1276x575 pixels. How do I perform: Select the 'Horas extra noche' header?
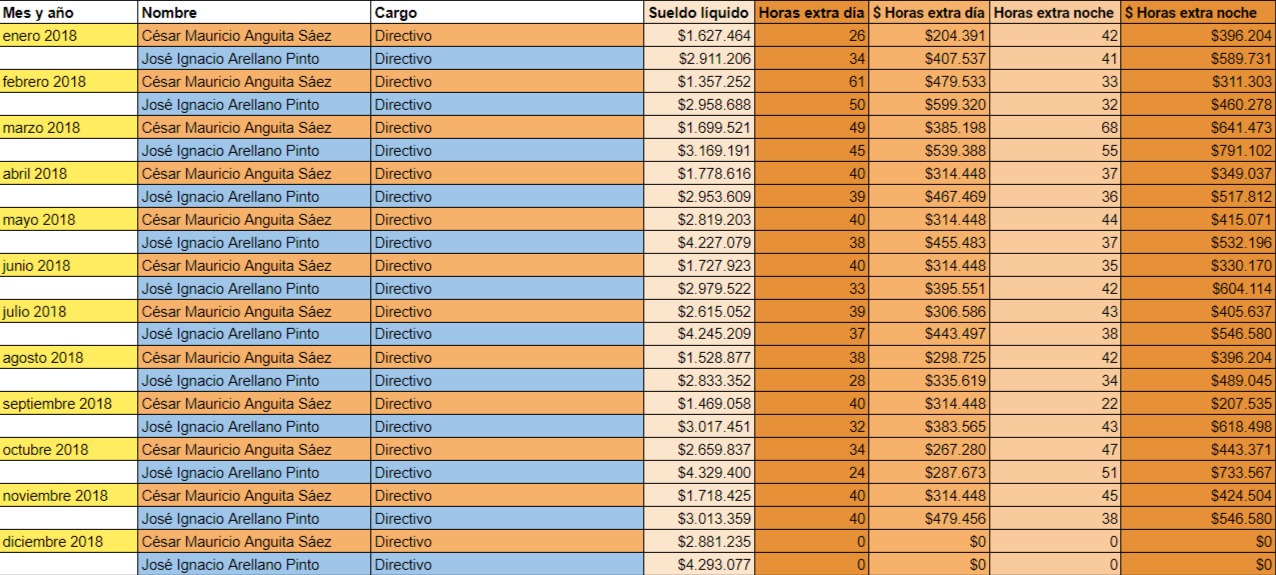1055,13
